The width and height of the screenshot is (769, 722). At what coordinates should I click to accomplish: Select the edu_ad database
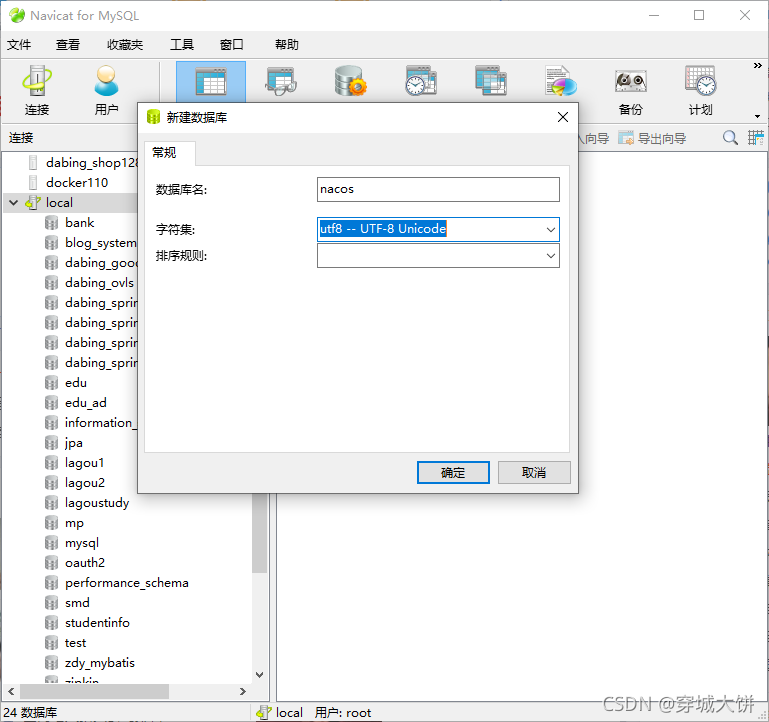76,403
